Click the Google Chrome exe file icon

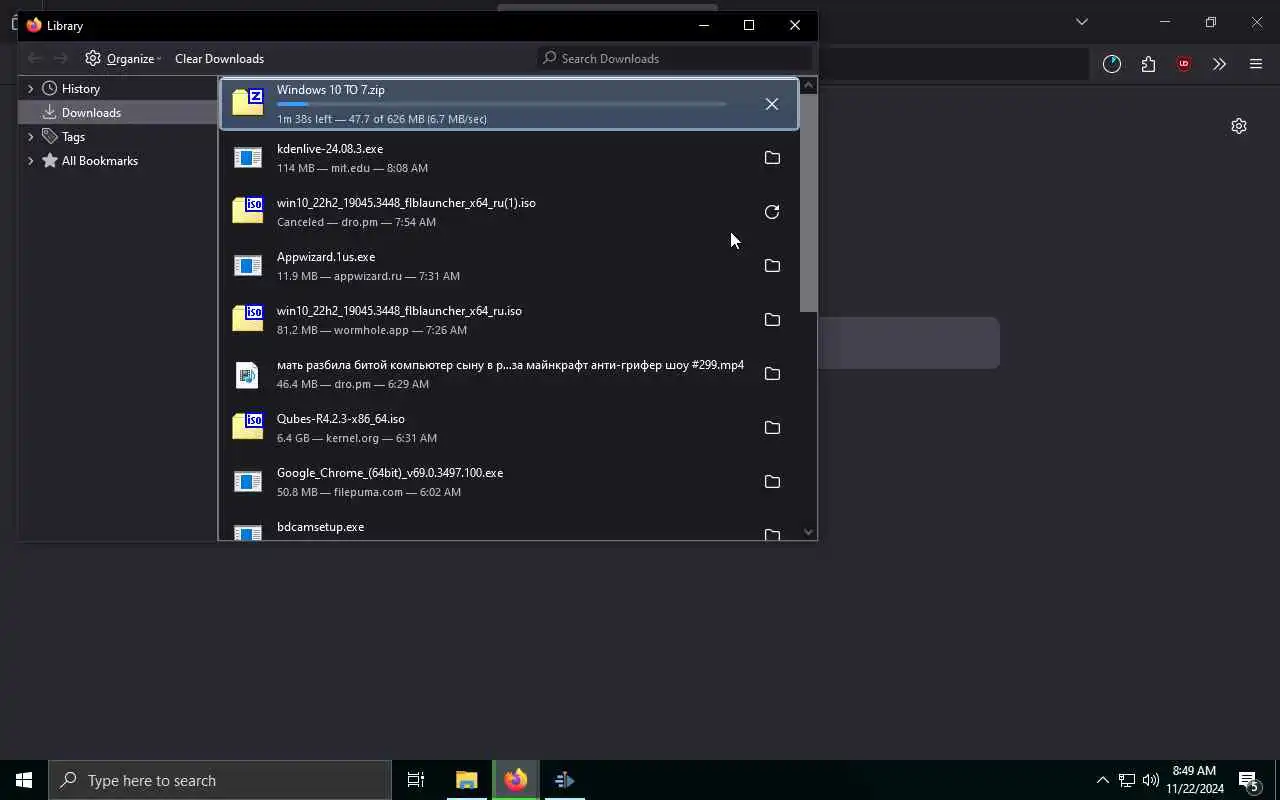[247, 482]
